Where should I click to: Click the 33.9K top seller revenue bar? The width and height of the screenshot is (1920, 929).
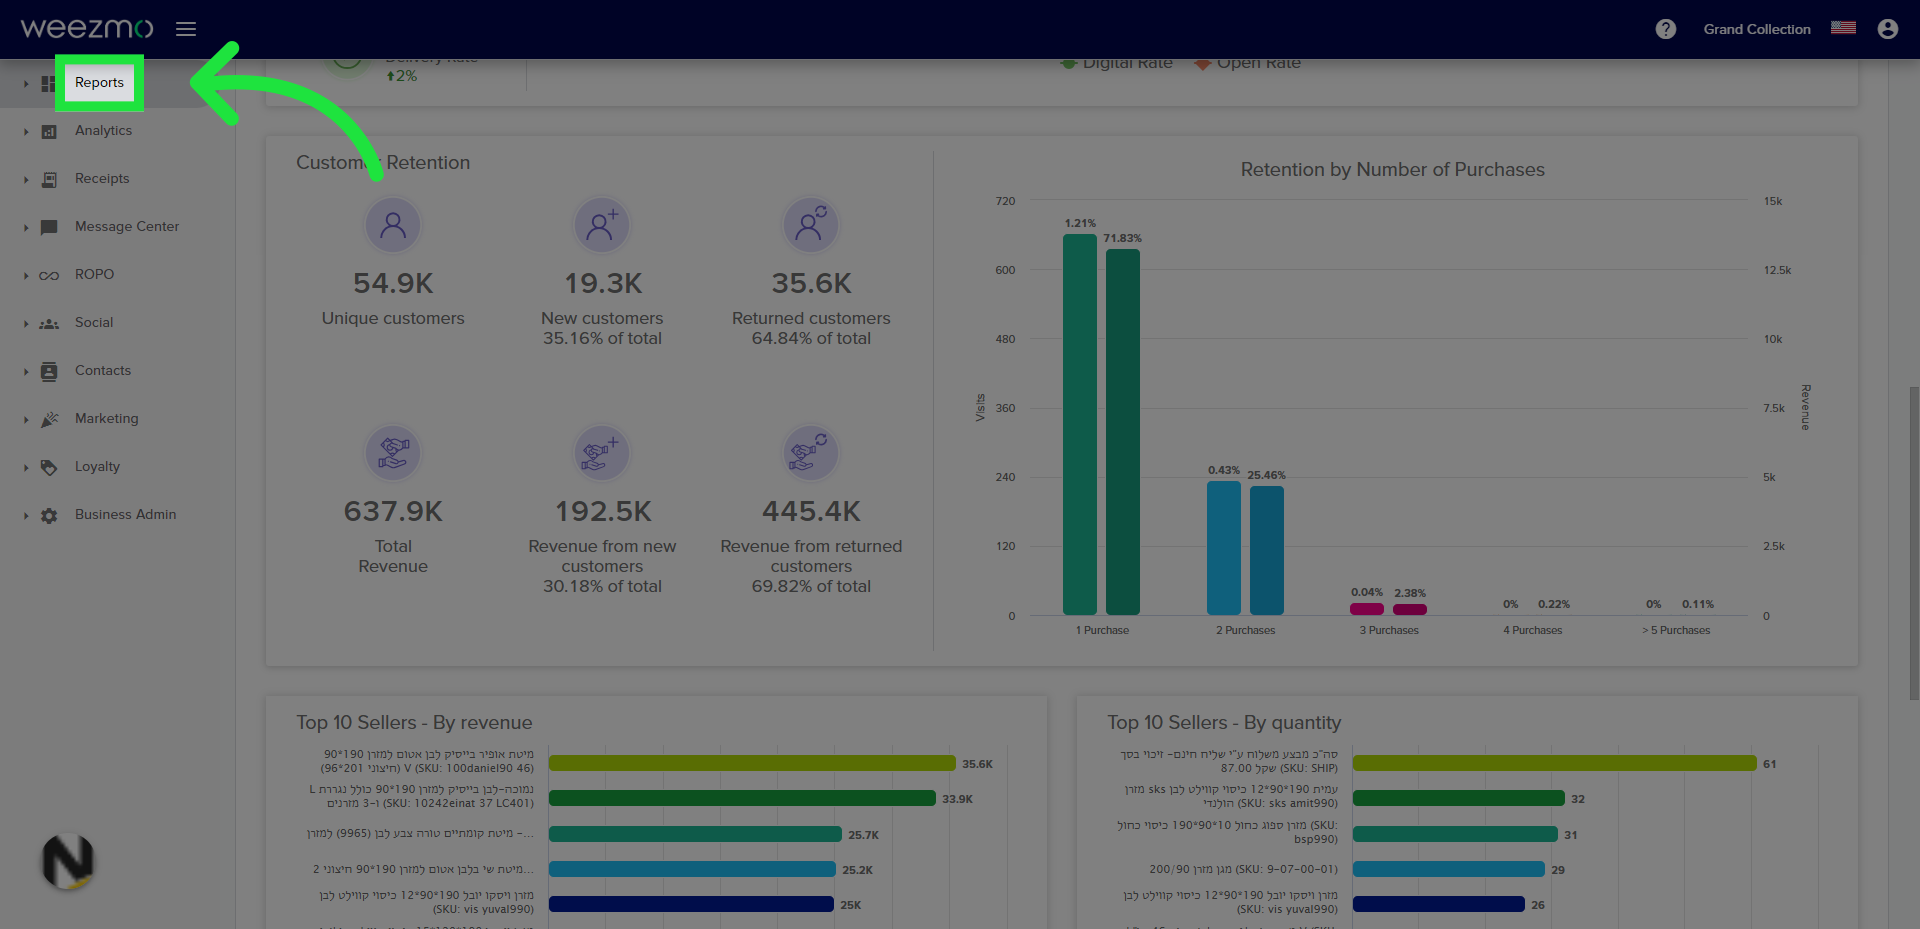[x=742, y=798]
